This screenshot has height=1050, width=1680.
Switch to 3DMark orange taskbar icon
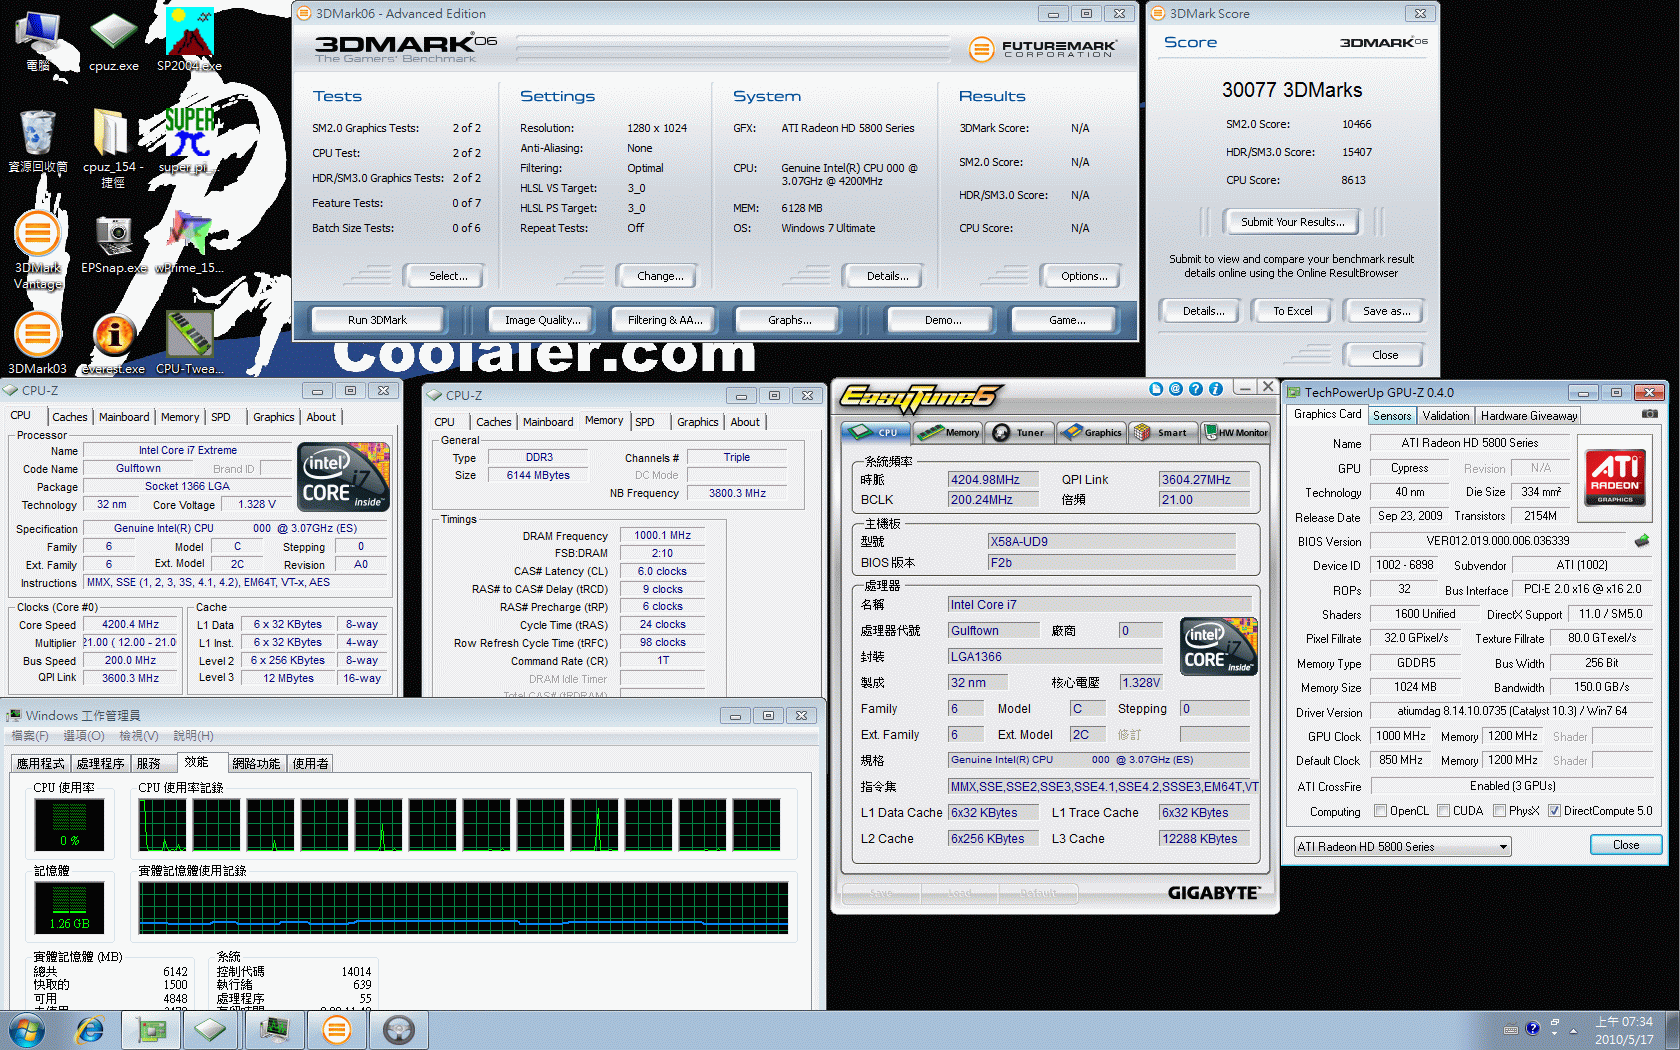tap(337, 1029)
